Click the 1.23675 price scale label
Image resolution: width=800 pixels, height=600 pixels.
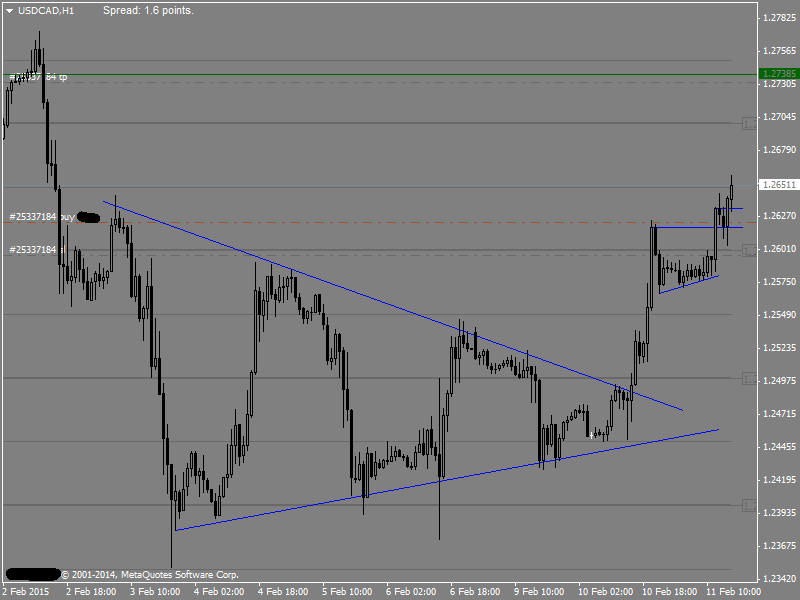click(x=779, y=546)
